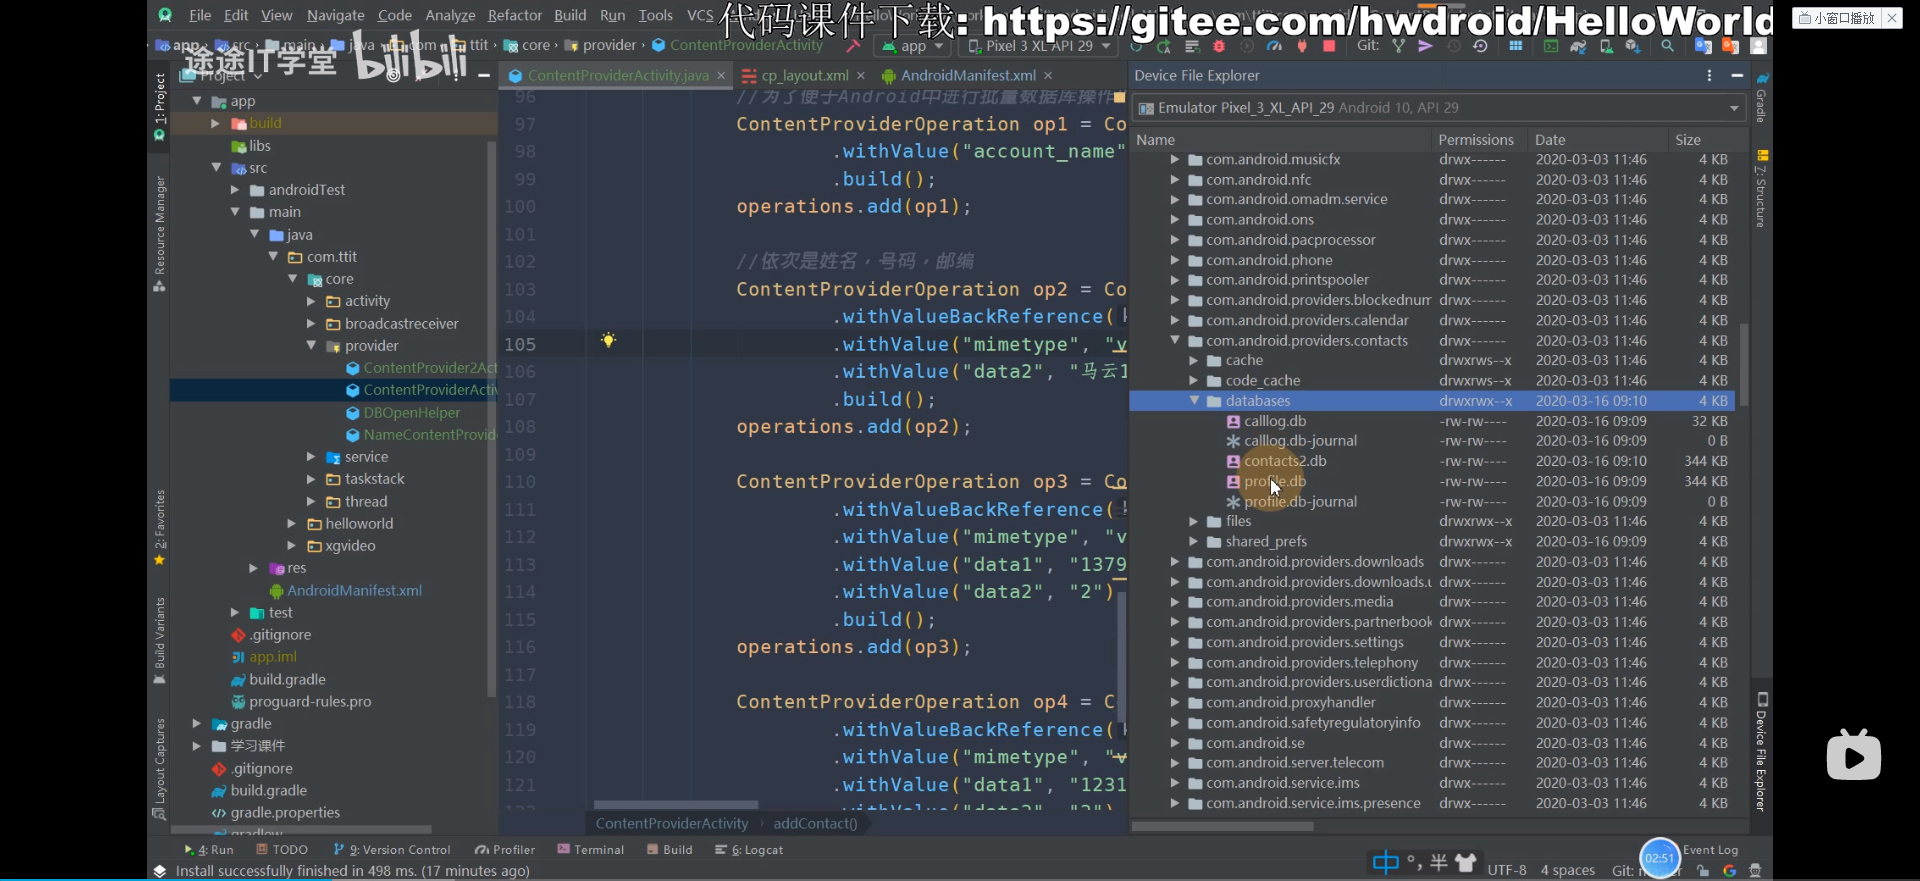
Task: Click the Device File Explorer horizontal scrollbar
Action: pos(1222,827)
